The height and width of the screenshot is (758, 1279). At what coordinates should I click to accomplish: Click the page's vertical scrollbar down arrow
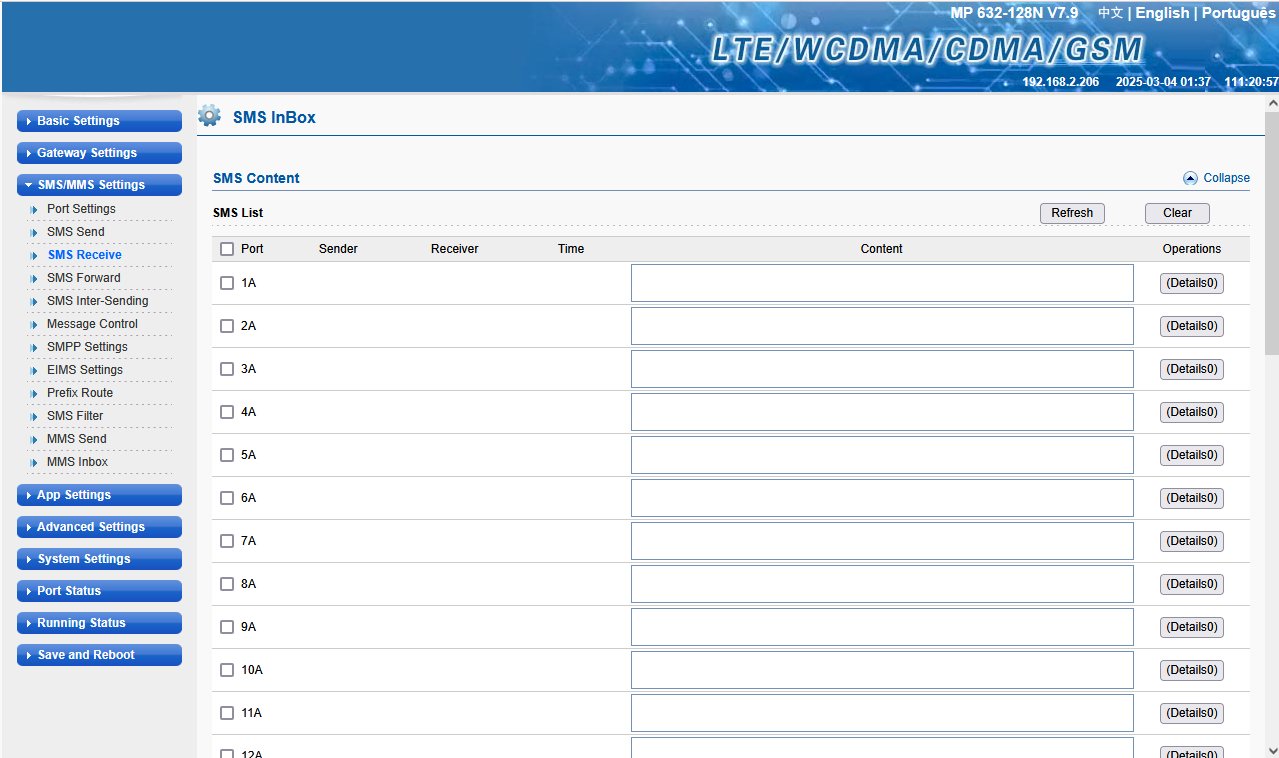(1271, 750)
